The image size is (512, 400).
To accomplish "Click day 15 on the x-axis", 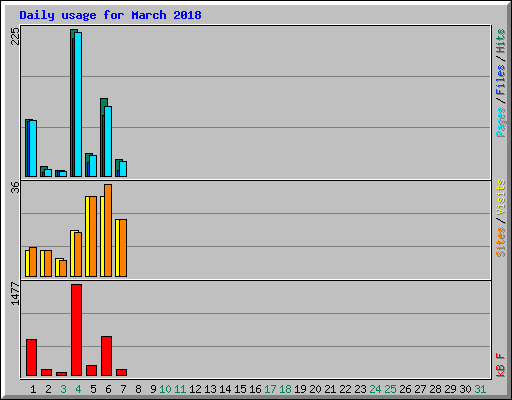I will 240,389.
